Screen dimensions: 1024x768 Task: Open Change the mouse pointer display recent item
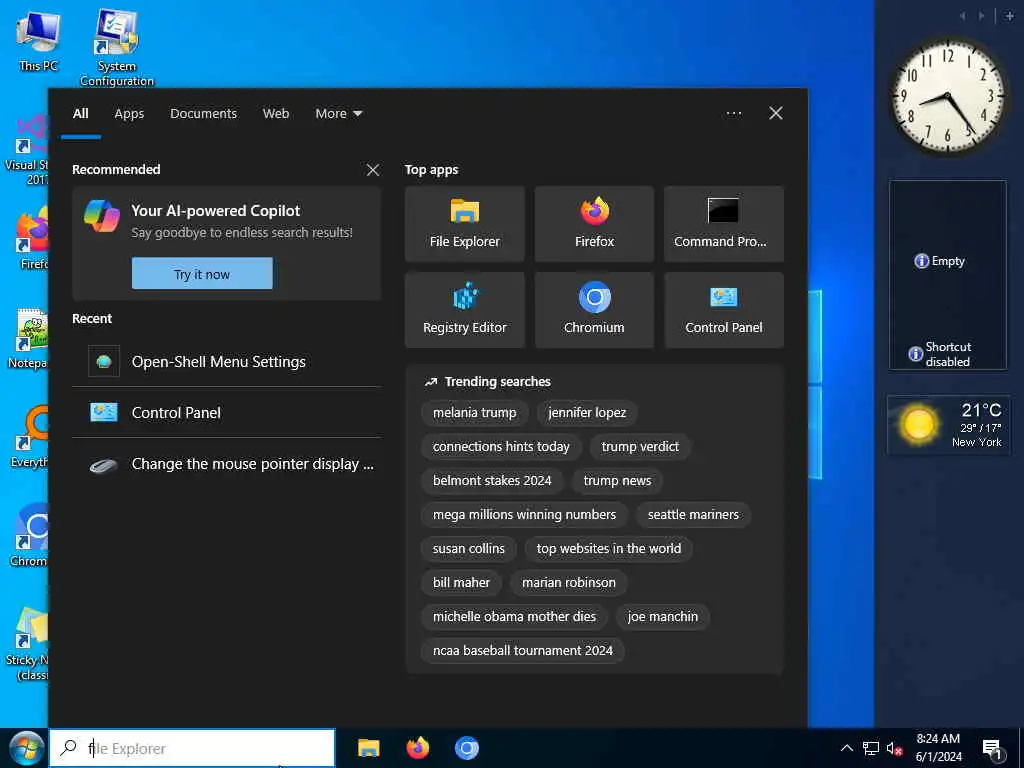[227, 464]
